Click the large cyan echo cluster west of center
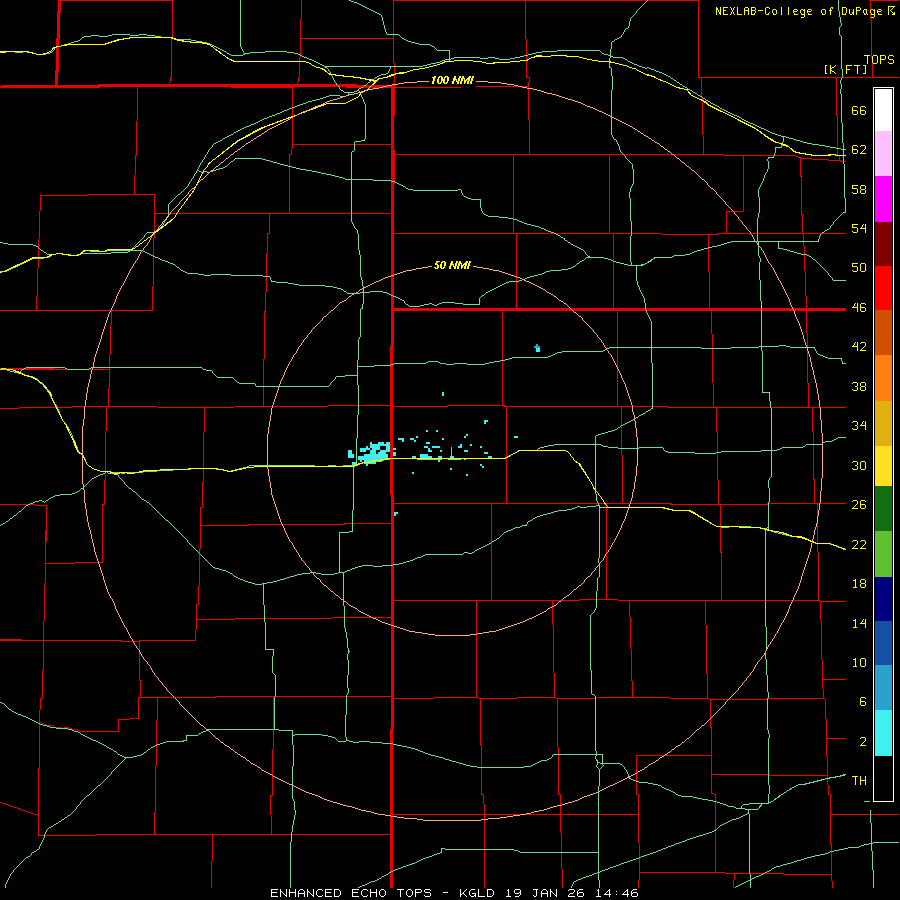Image resolution: width=900 pixels, height=900 pixels. click(372, 452)
